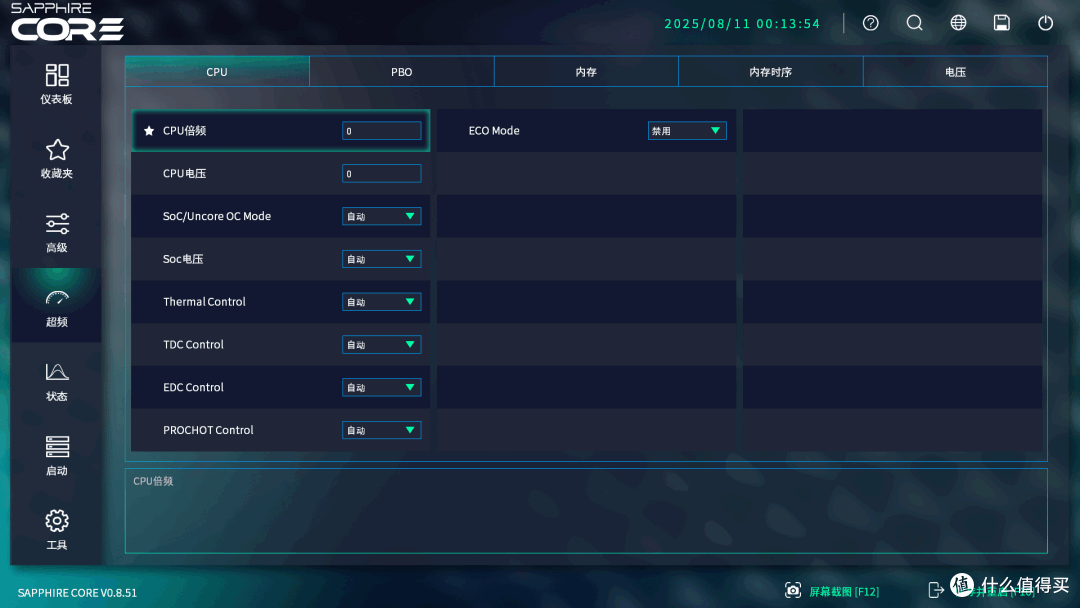Click the exit icon at bottom right
Image resolution: width=1080 pixels, height=608 pixels.
[936, 590]
